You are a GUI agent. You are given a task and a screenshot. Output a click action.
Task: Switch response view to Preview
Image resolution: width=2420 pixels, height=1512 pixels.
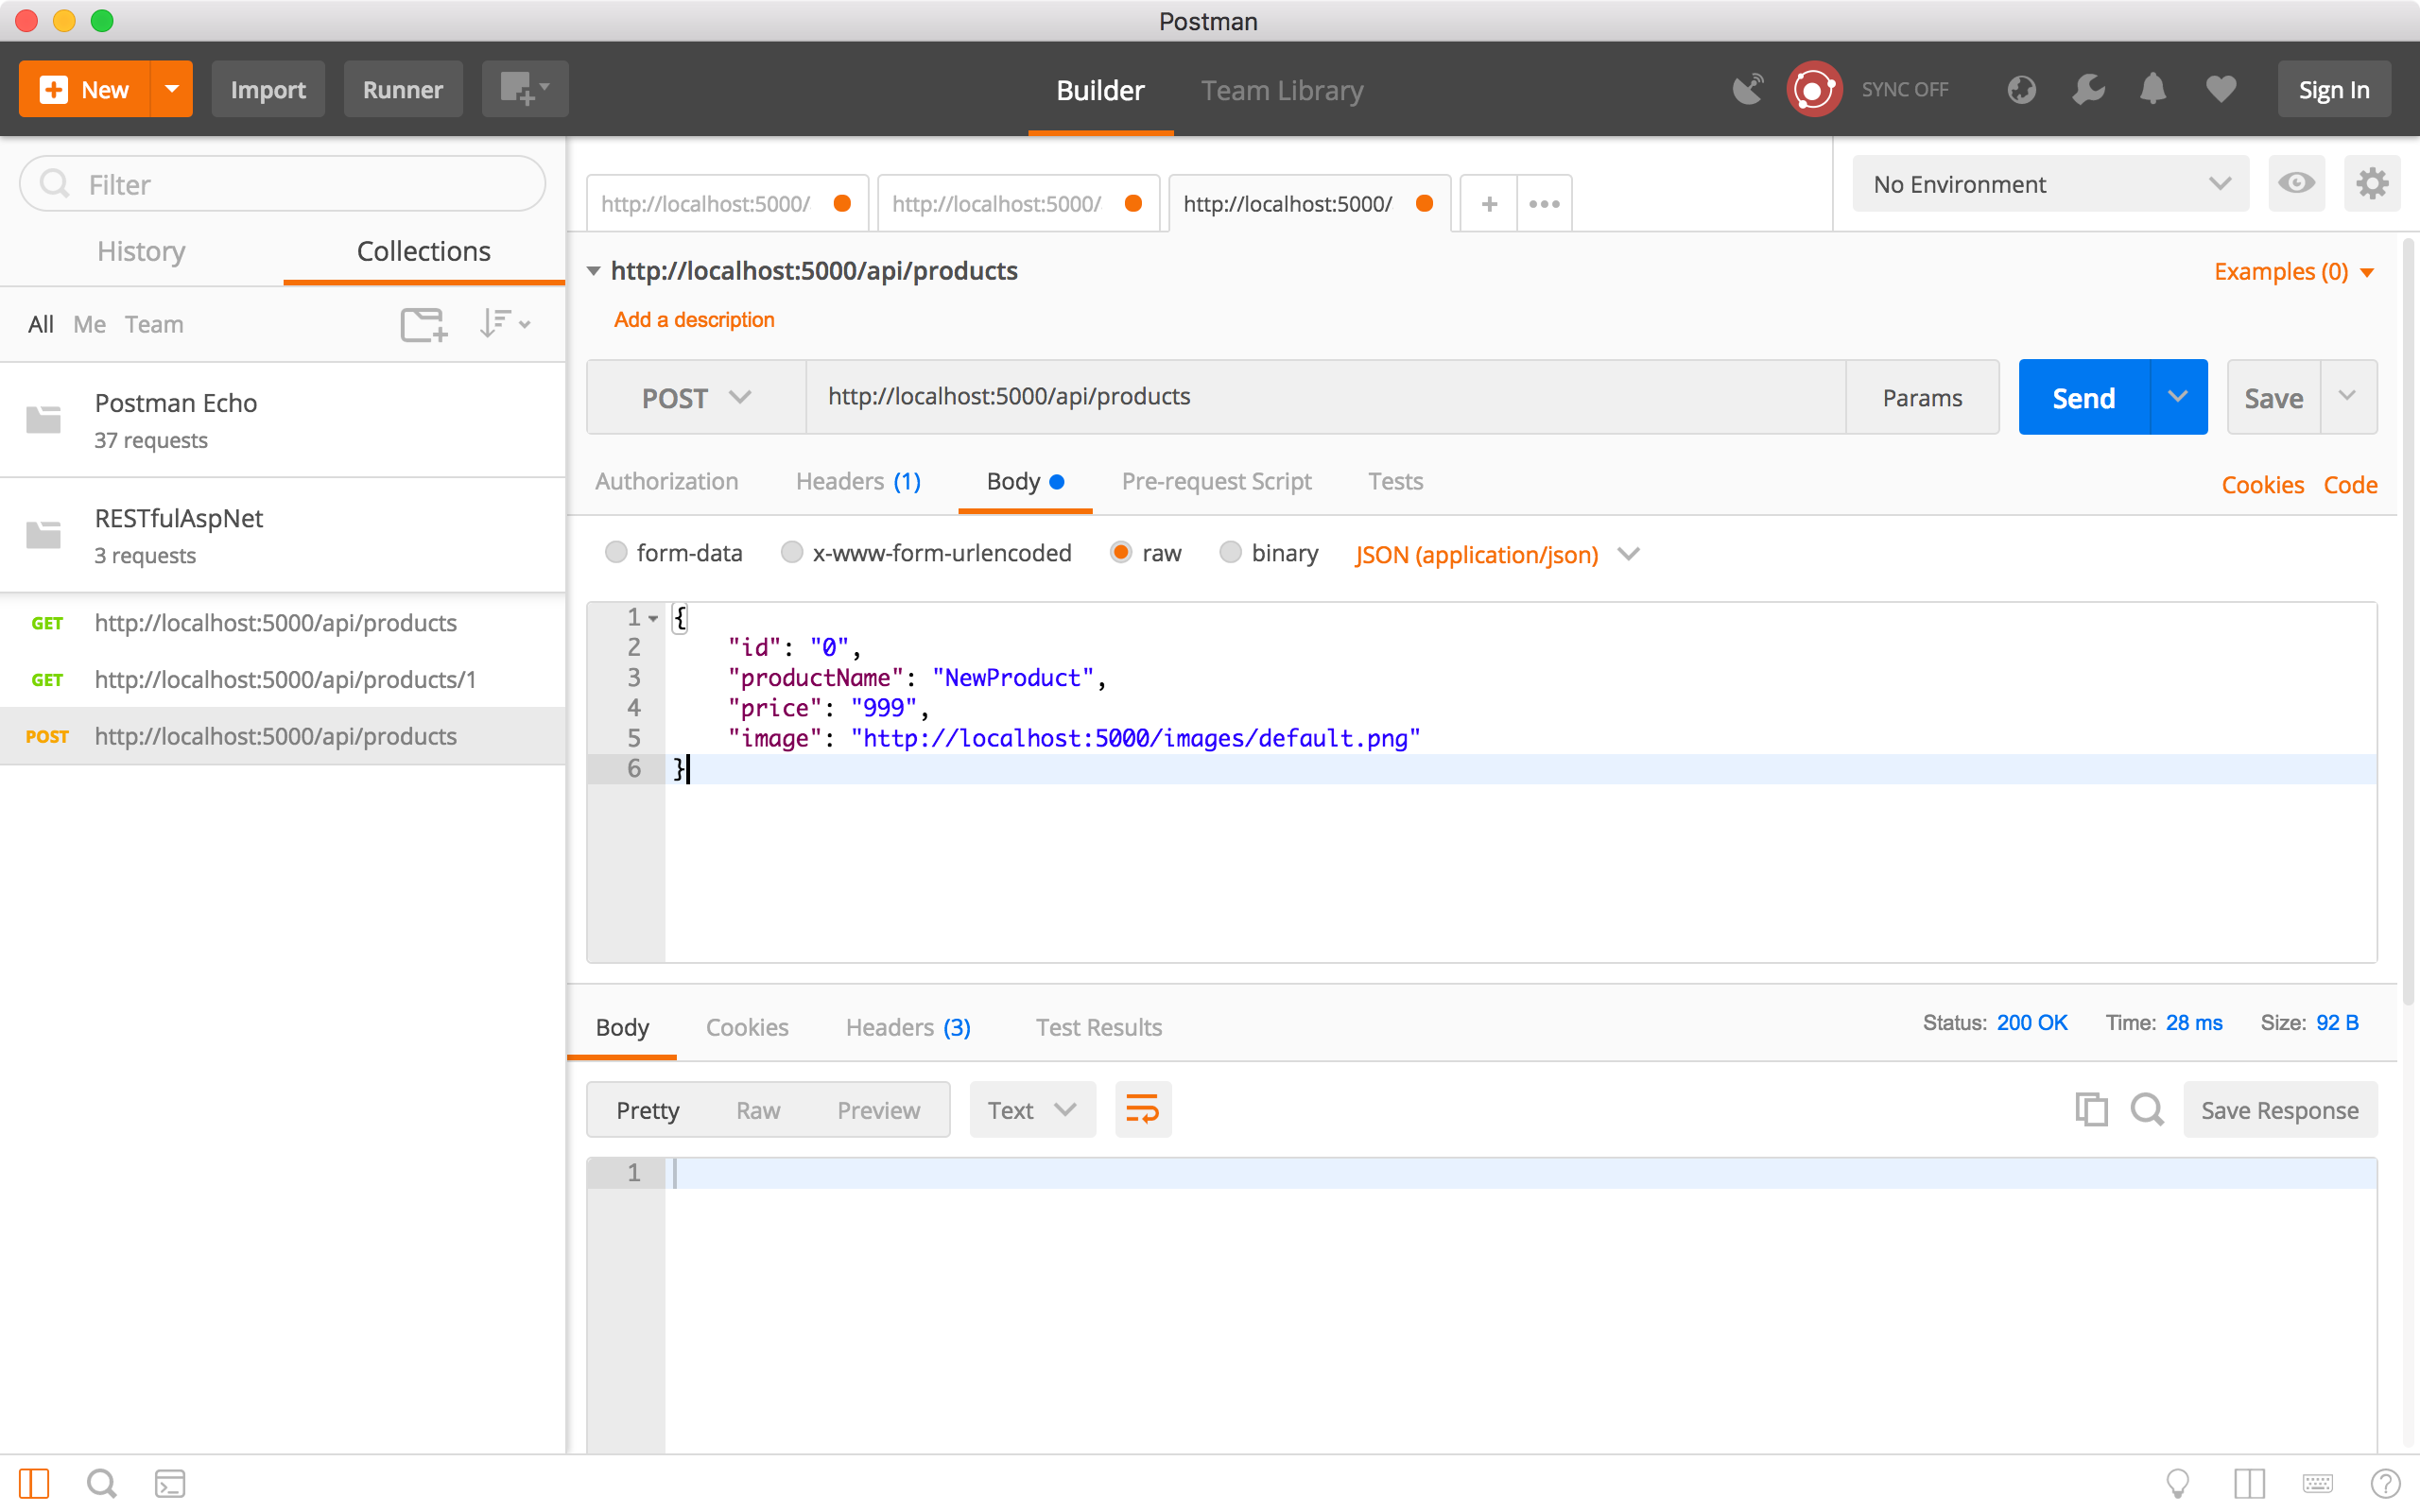click(878, 1110)
